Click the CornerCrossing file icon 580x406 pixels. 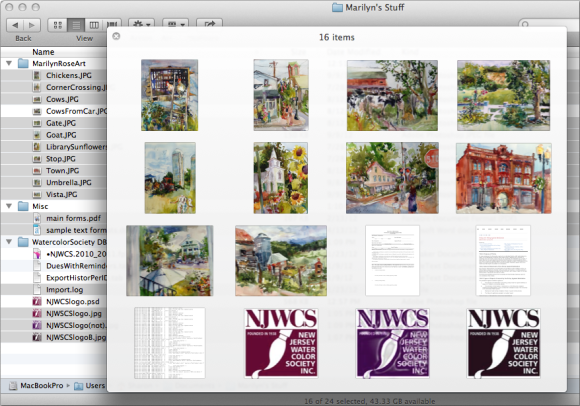(x=37, y=87)
